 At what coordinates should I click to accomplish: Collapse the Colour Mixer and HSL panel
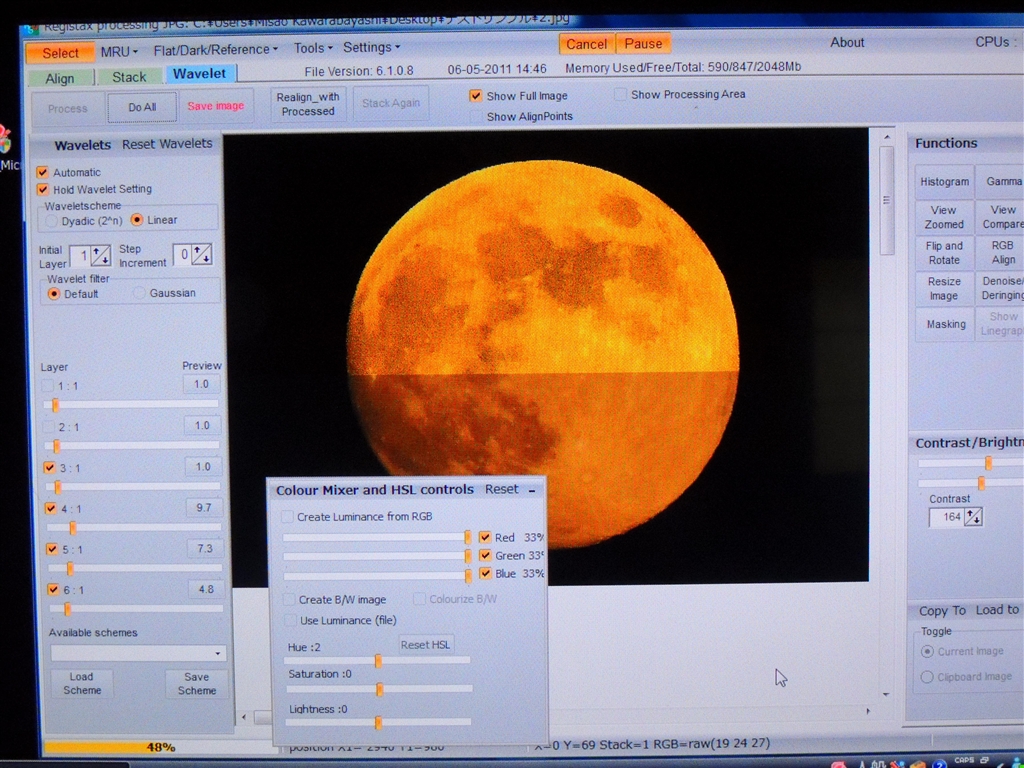point(532,490)
